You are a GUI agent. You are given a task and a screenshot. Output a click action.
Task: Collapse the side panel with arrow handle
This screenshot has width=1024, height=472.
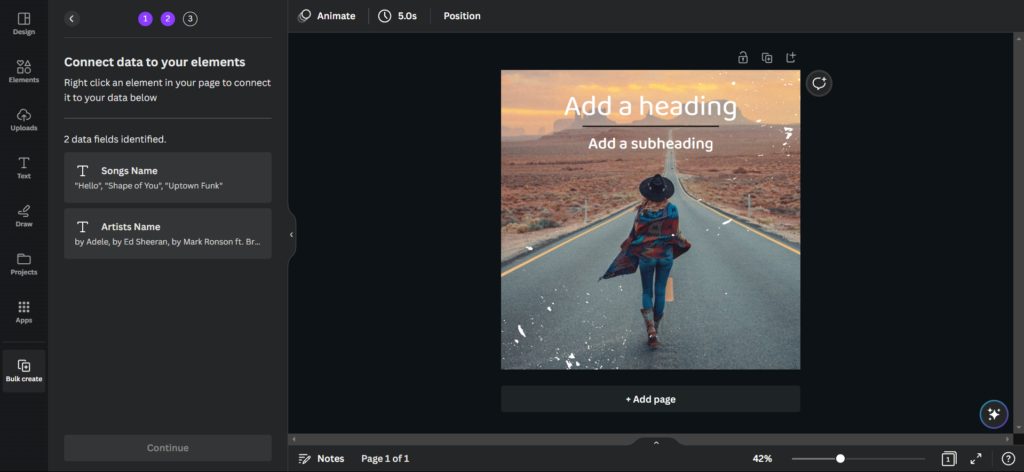pyautogui.click(x=291, y=234)
